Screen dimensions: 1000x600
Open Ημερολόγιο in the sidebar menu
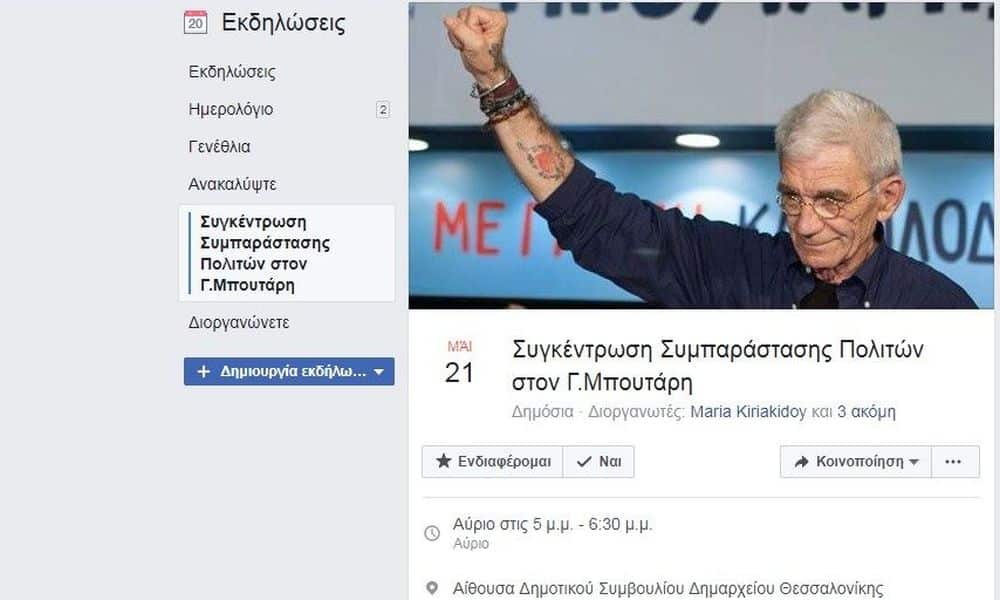[231, 109]
